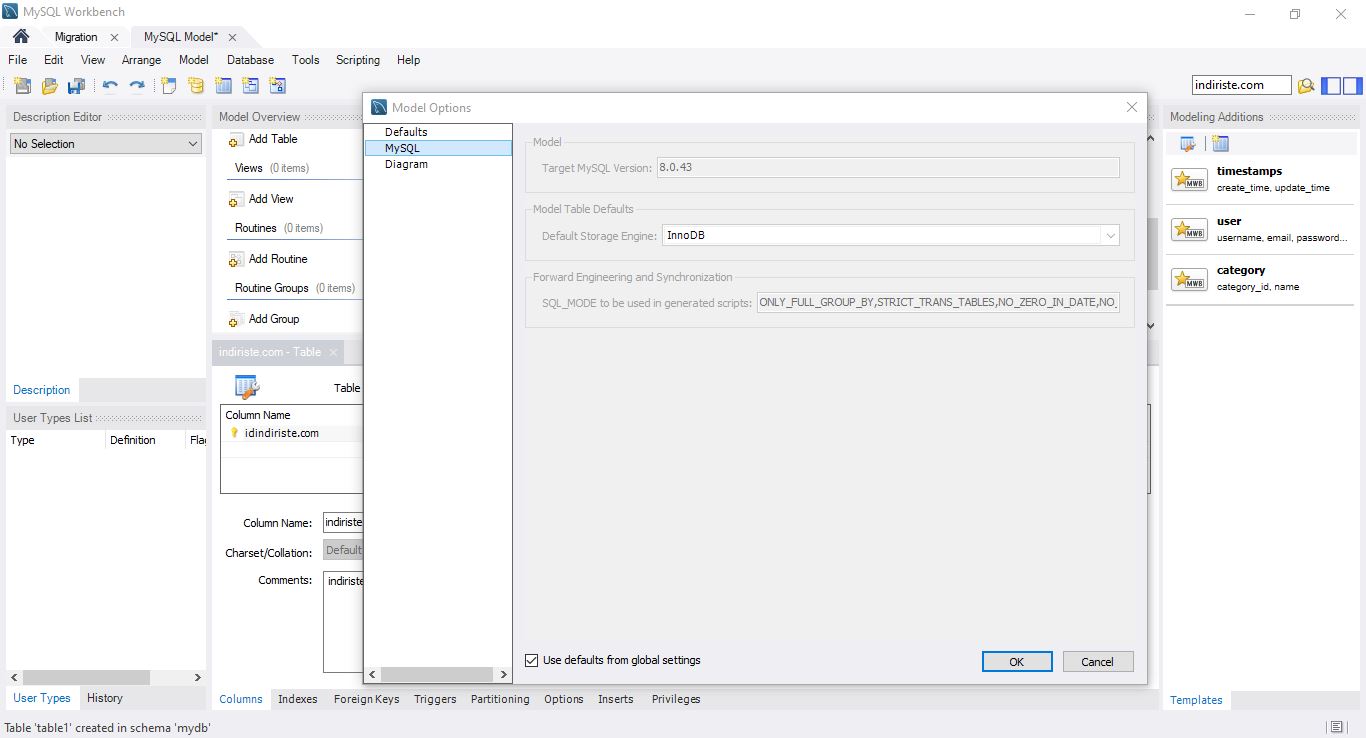The image size is (1366, 738).
Task: Click the primary key icon of idindiriste.com
Action: tap(235, 433)
